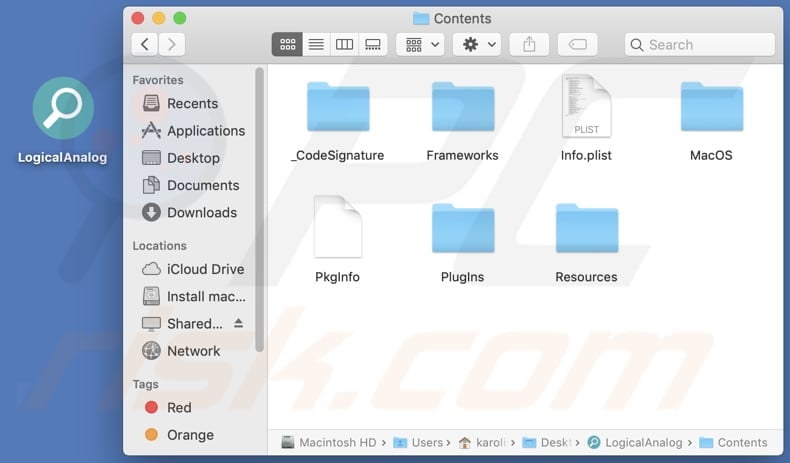This screenshot has height=463, width=790.
Task: Click the PkgInfo name label
Action: [x=338, y=277]
